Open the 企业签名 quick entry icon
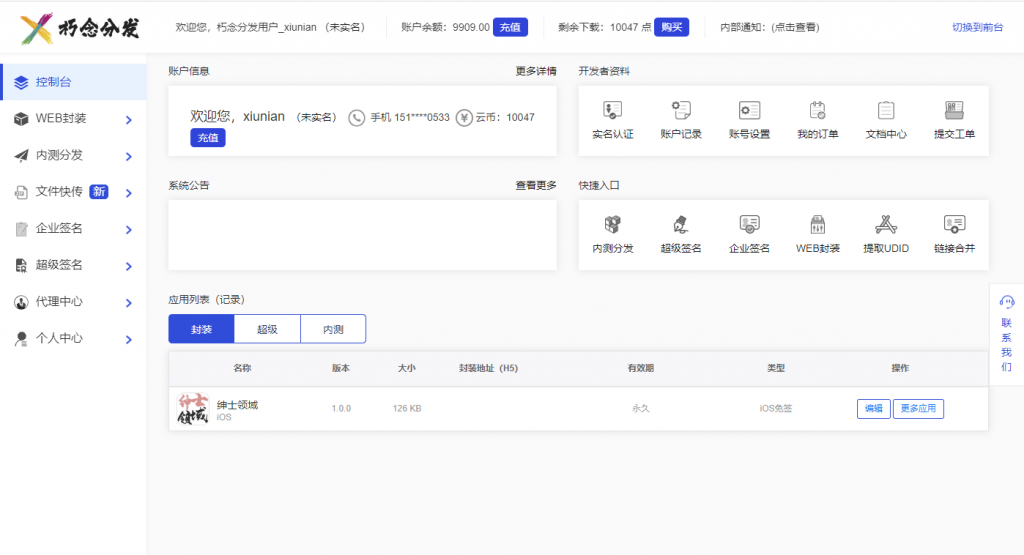Screen dimensions: 1024x555 tap(749, 225)
